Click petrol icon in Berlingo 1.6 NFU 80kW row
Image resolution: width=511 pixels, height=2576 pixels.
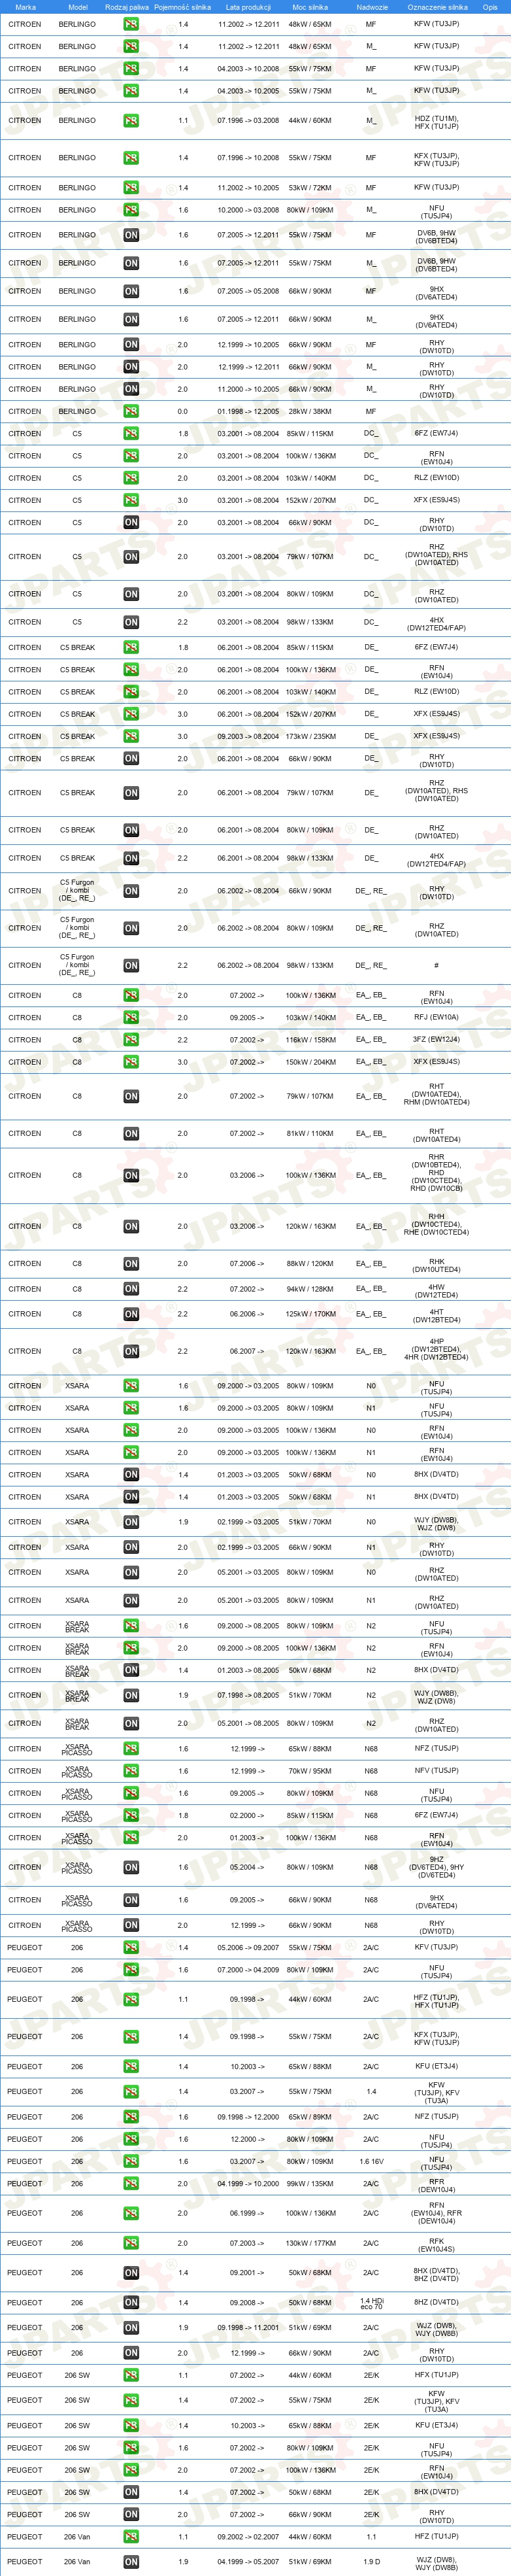tap(131, 210)
